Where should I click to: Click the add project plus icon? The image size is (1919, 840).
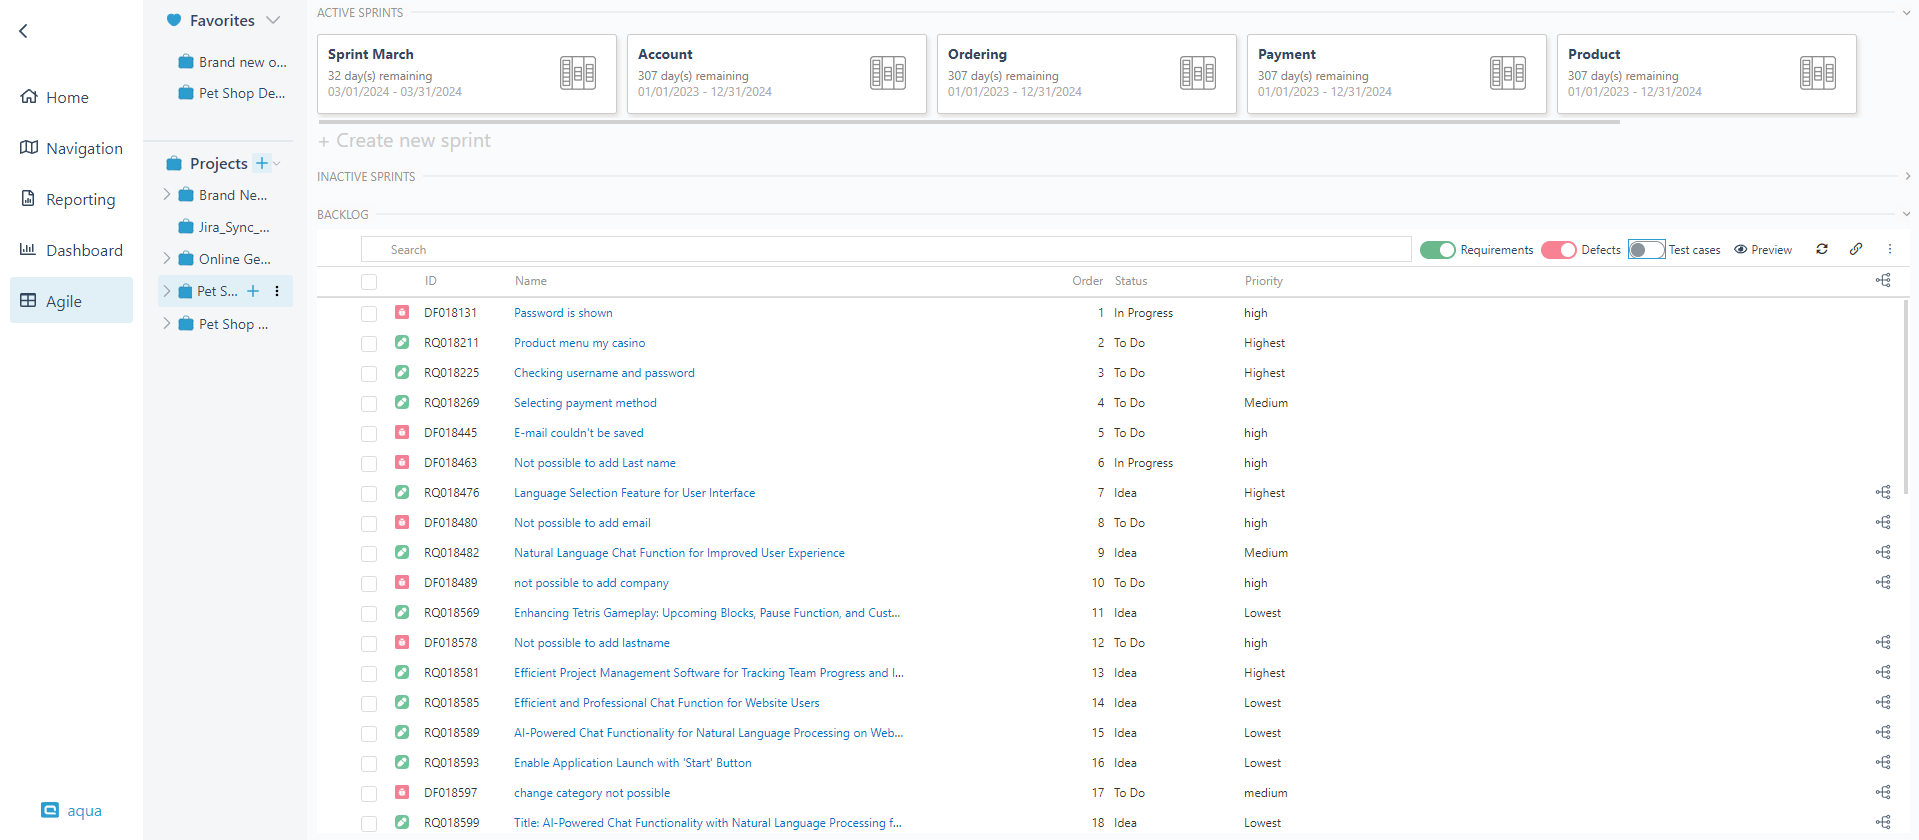point(262,163)
